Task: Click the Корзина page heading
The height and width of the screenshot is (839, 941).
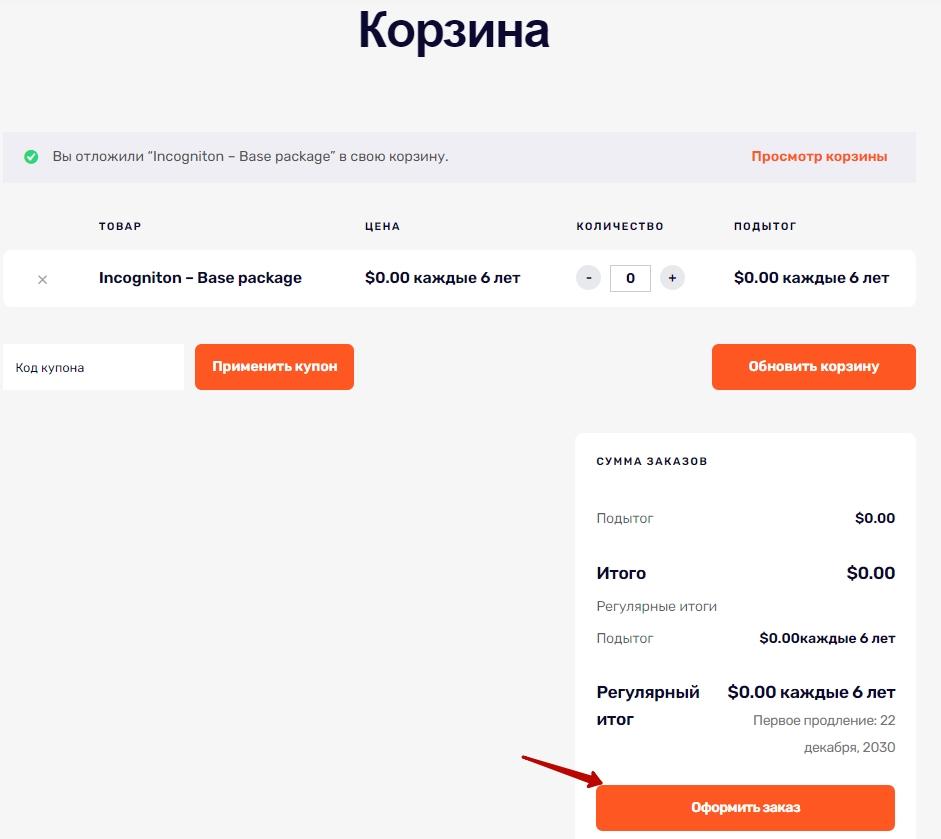Action: pyautogui.click(x=454, y=31)
